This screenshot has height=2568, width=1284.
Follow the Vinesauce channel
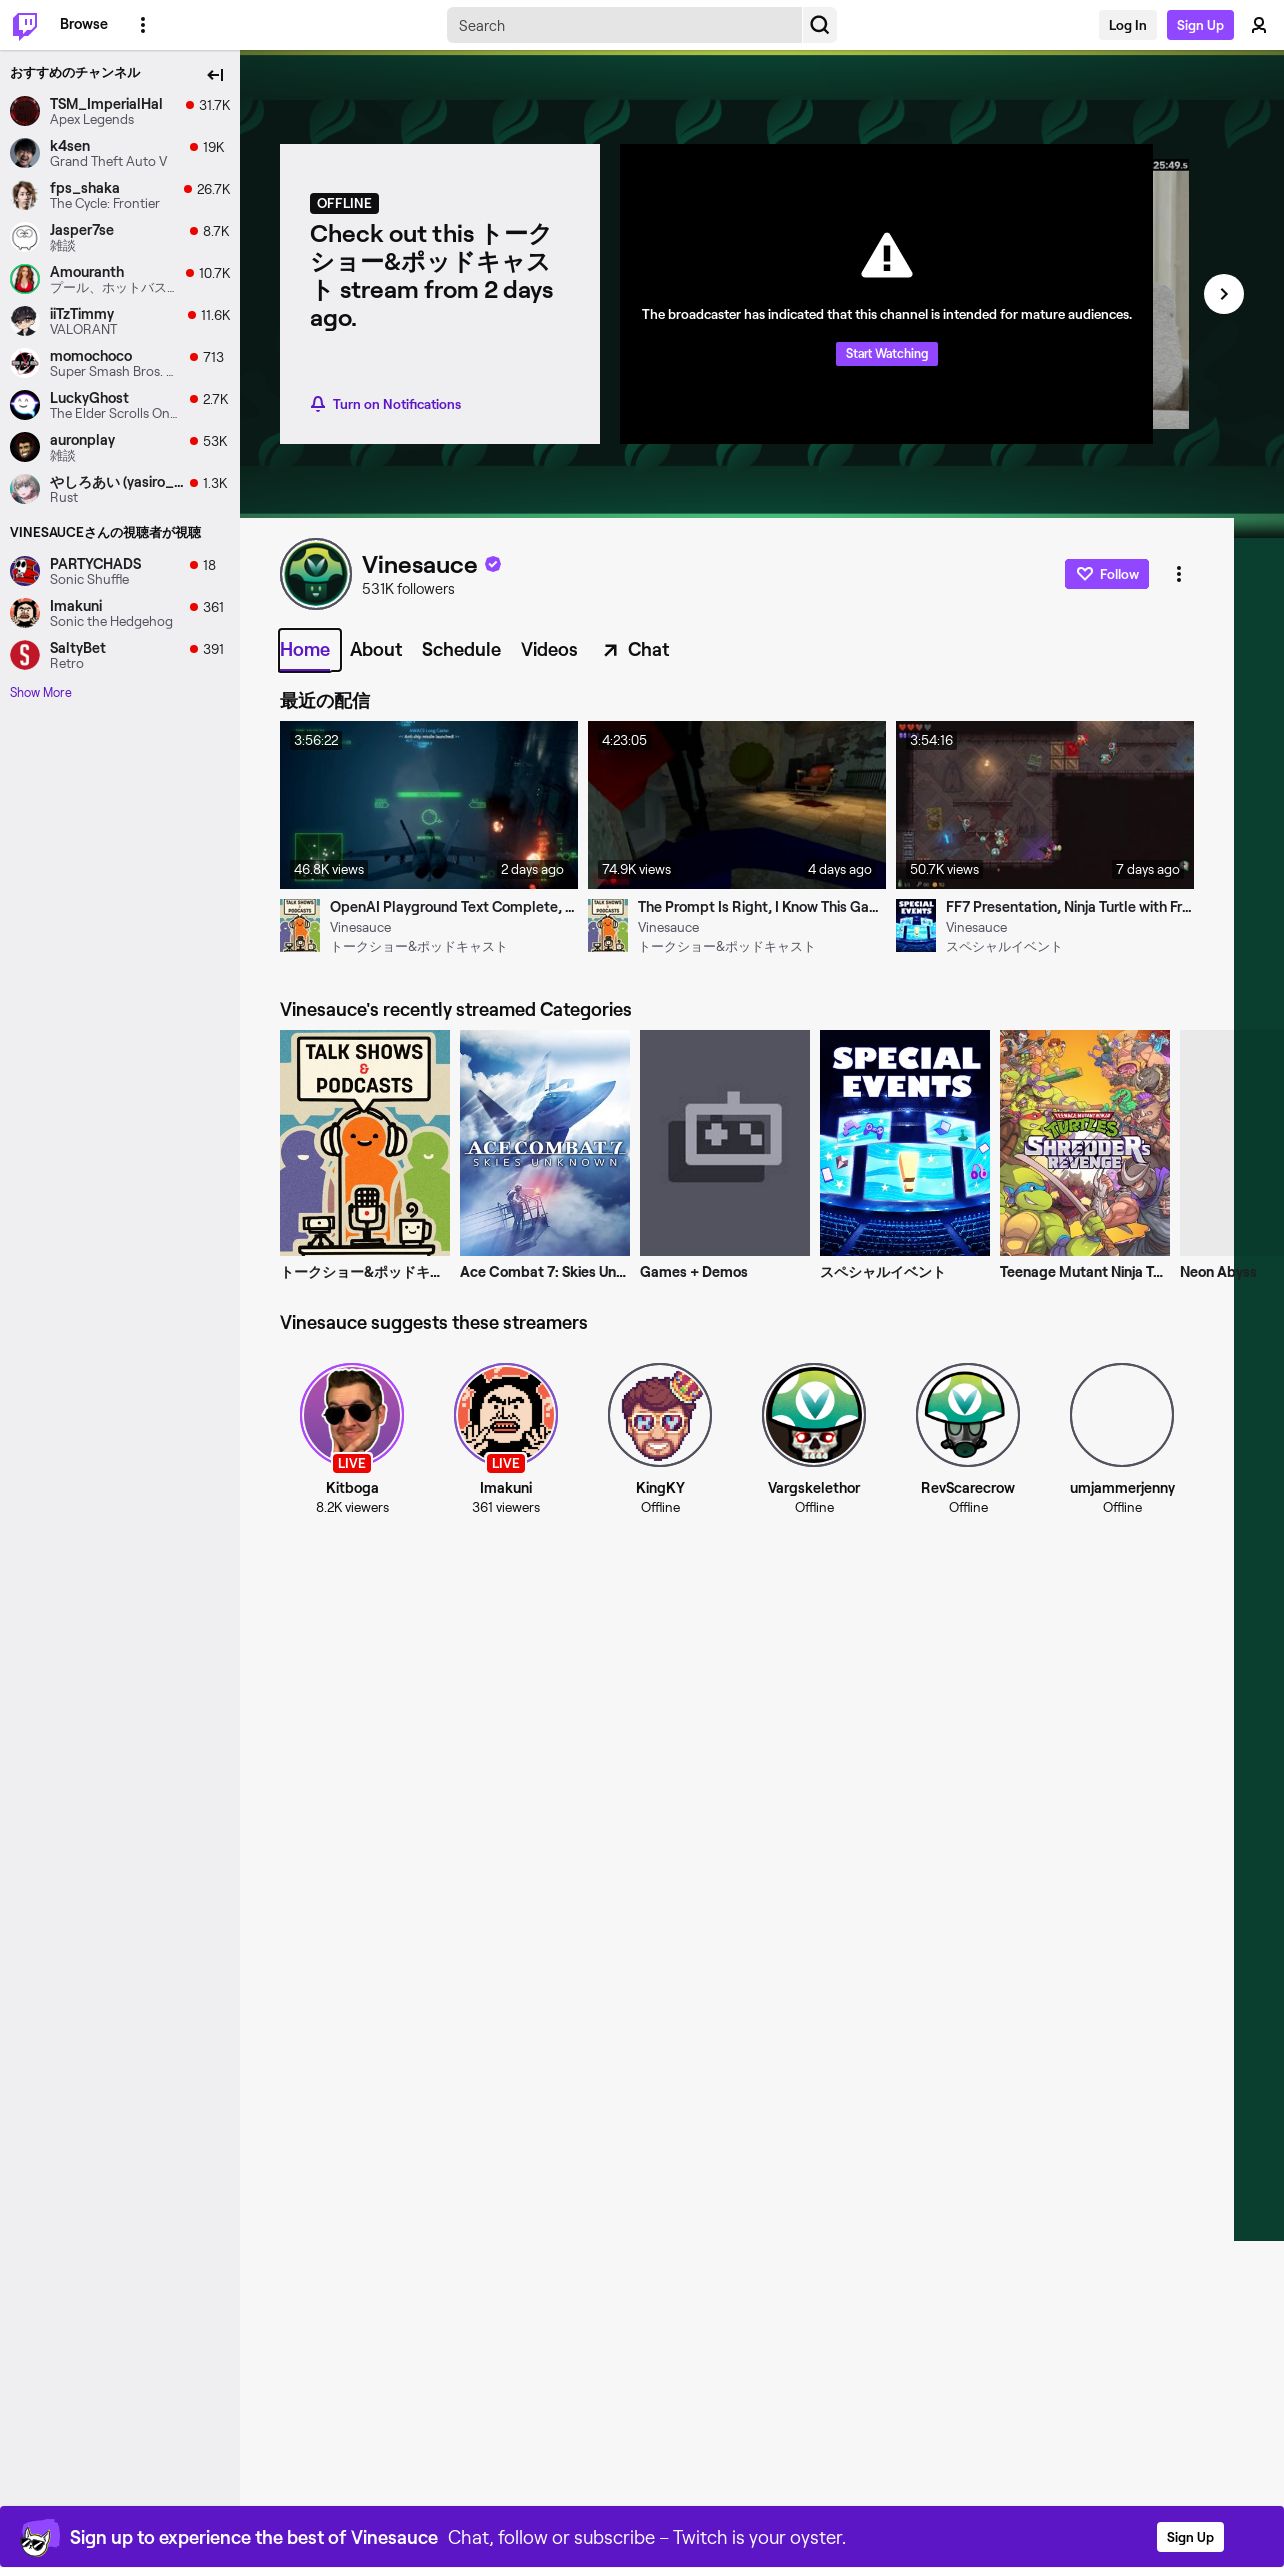click(x=1107, y=574)
